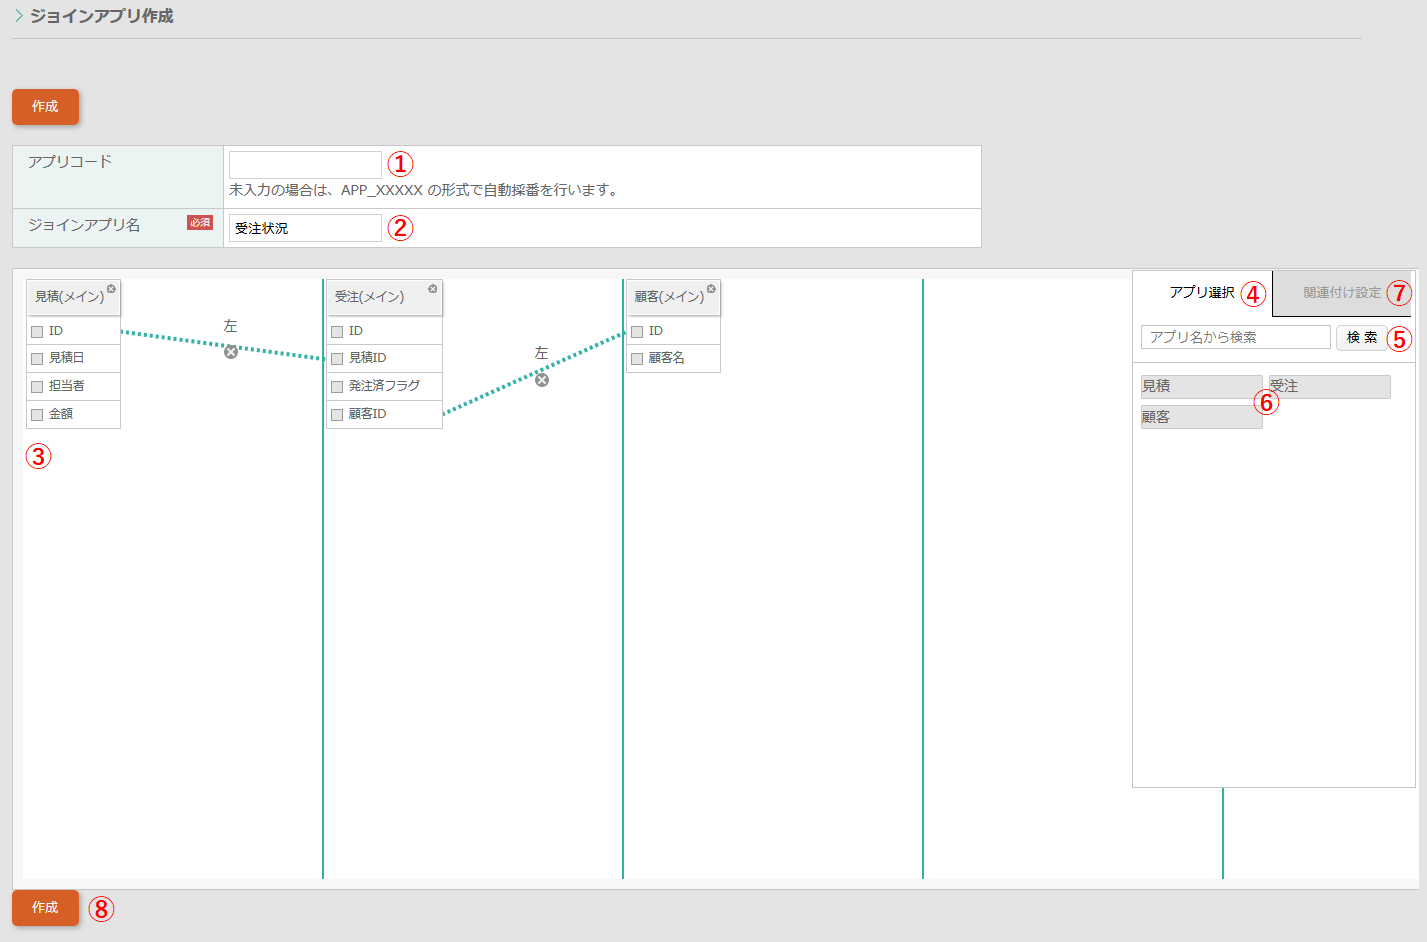
Task: Switch to the アプリ選択 tab
Action: [1202, 293]
